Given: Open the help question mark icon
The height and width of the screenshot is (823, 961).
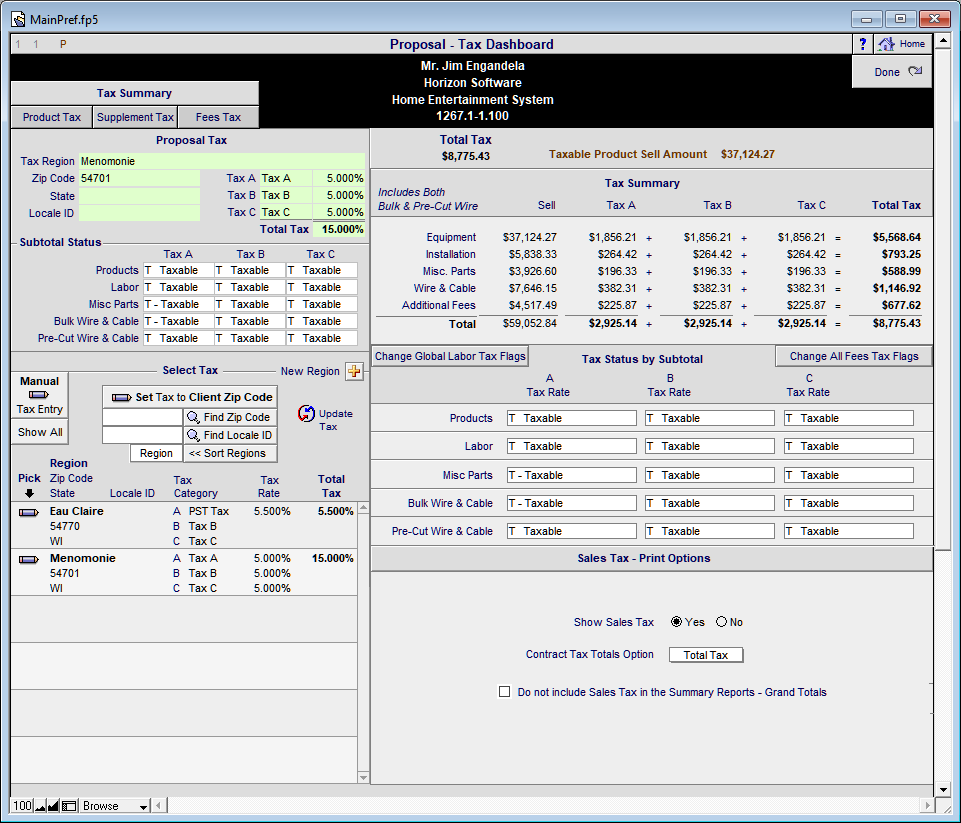Looking at the screenshot, I should 862,44.
